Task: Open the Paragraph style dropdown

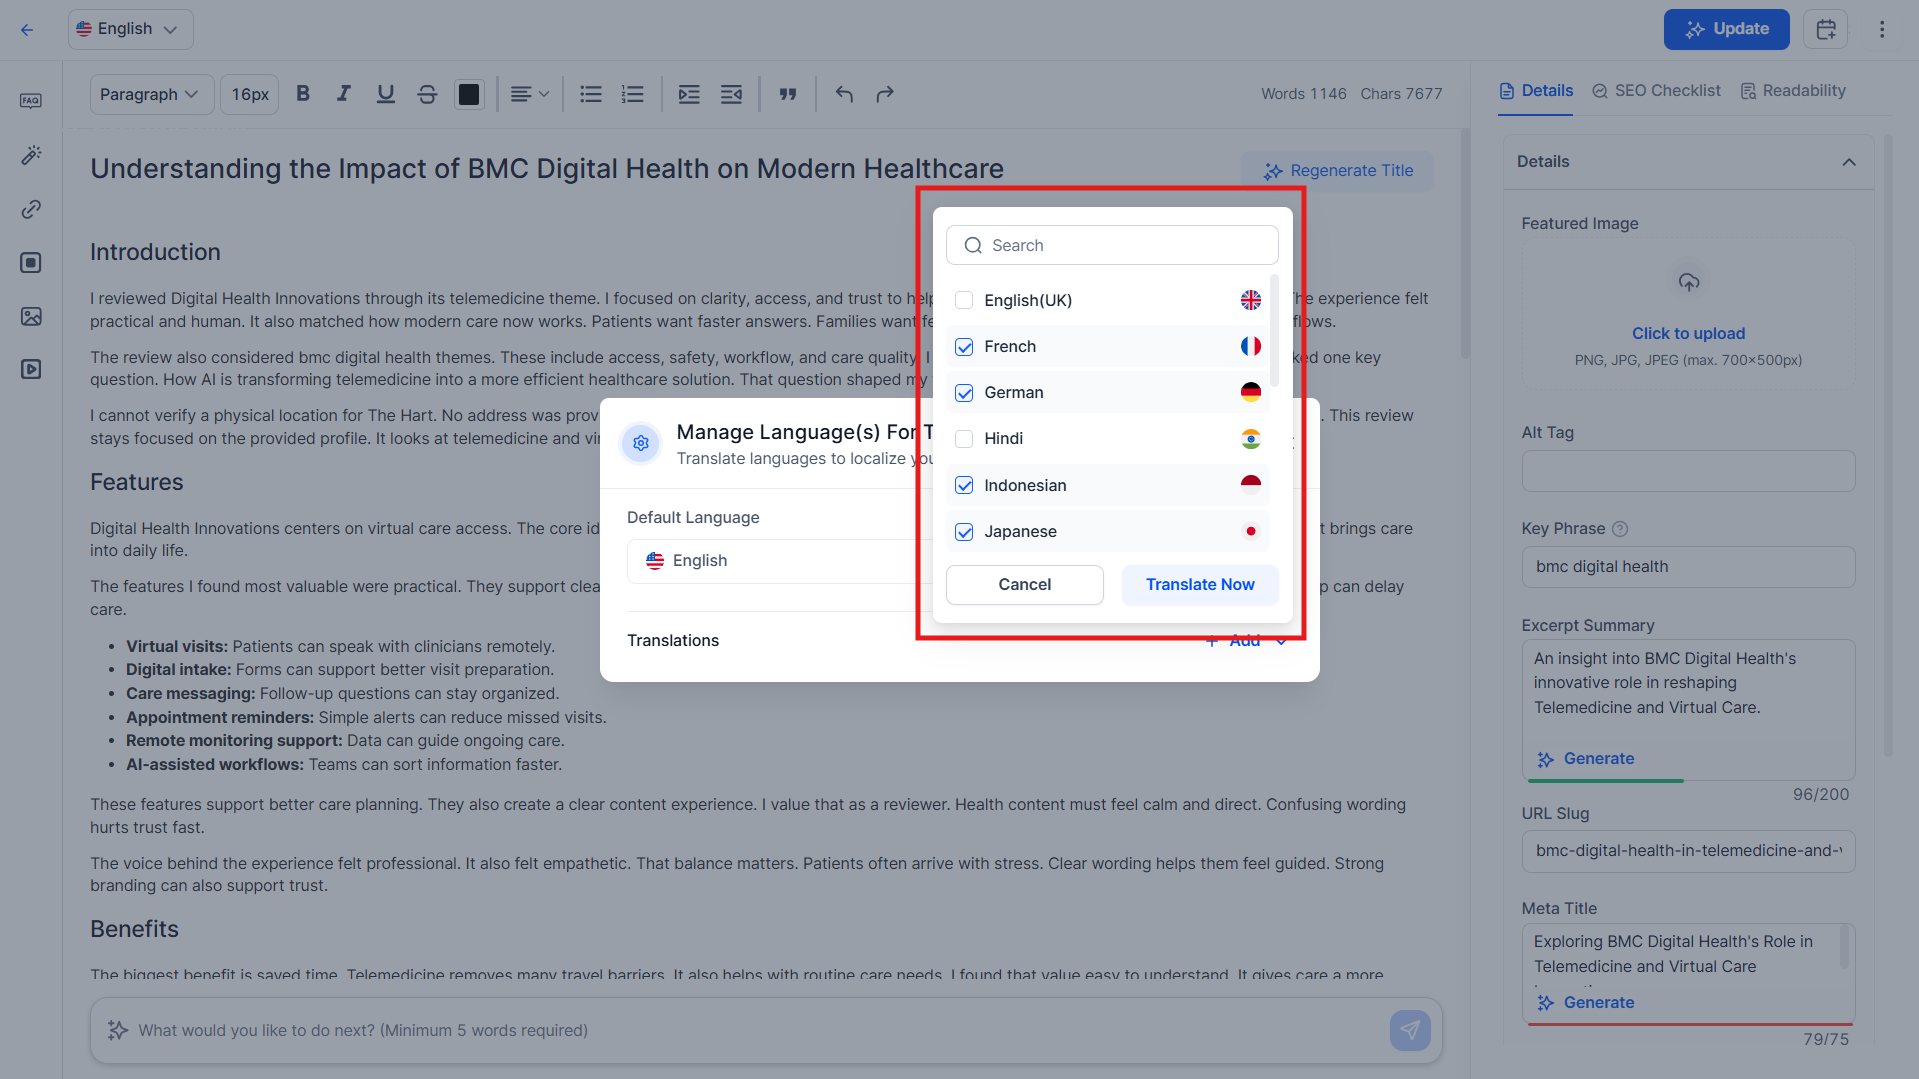Action: (x=151, y=94)
